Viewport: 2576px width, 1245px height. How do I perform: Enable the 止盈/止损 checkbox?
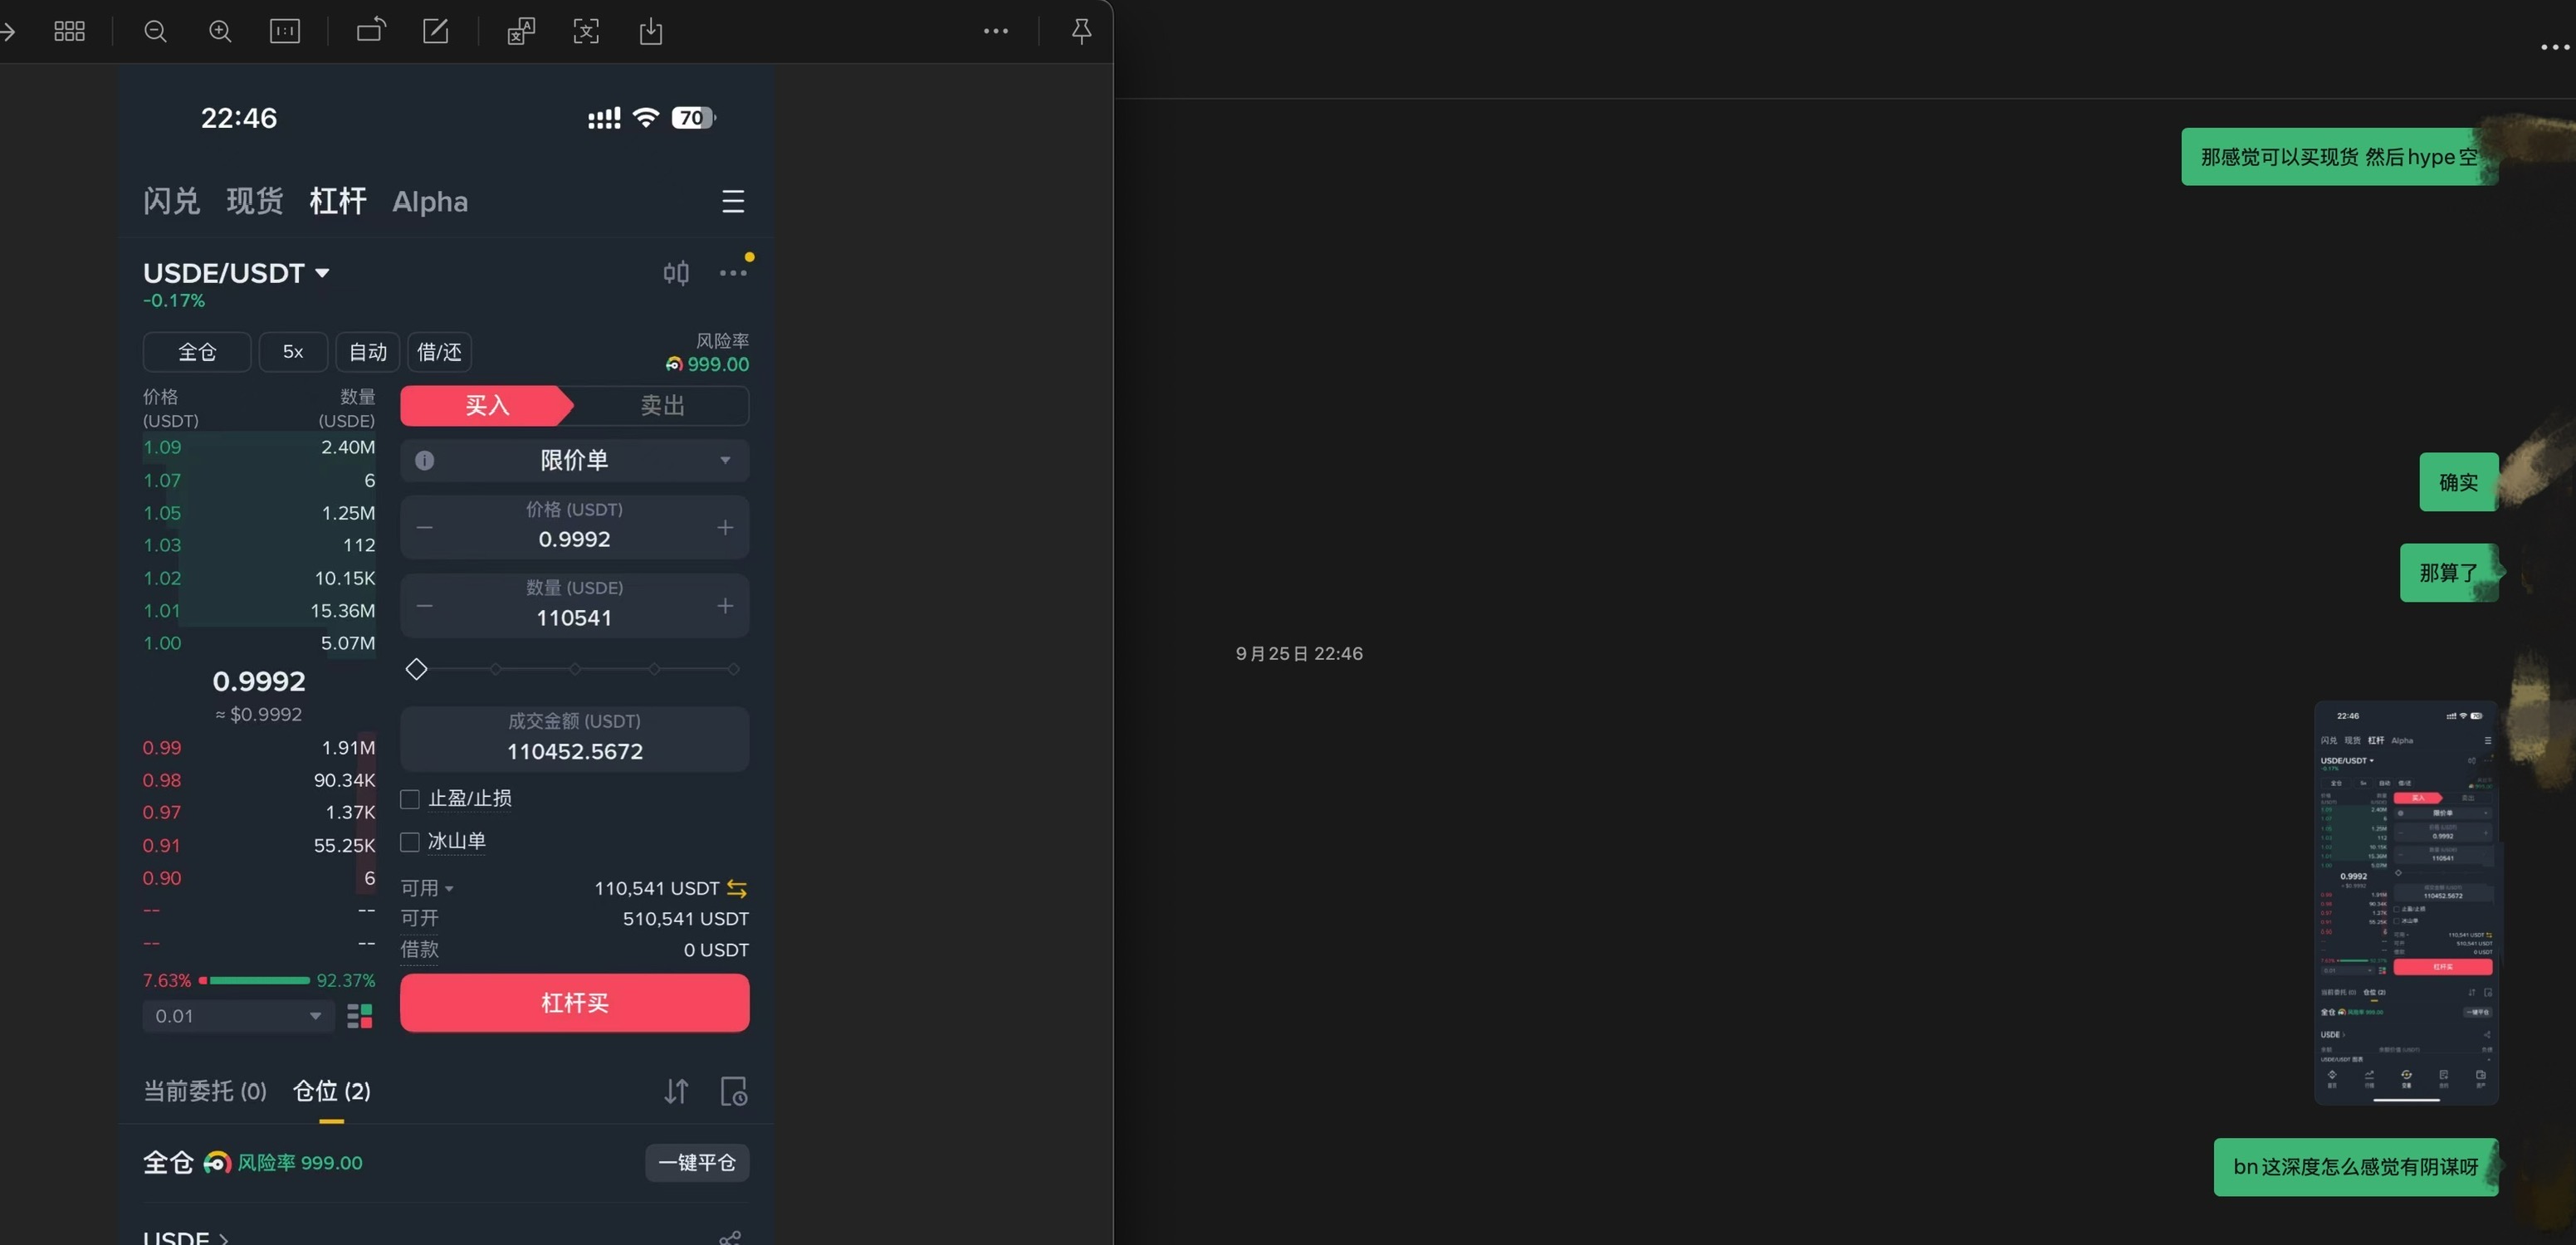pyautogui.click(x=410, y=799)
